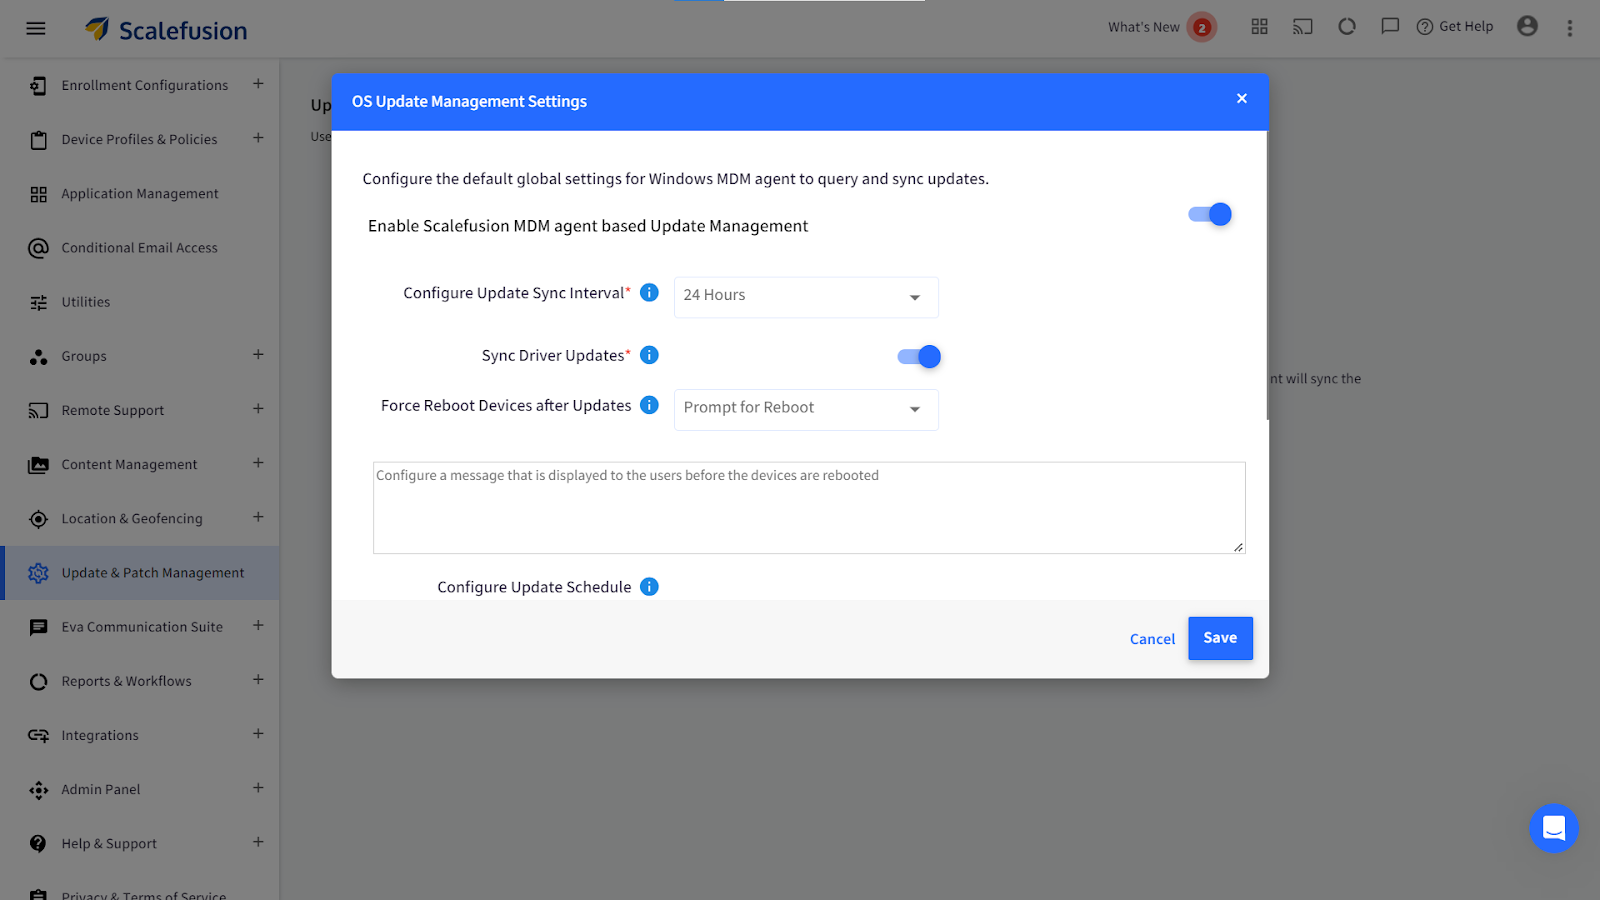
Task: Expand the Location & Geofencing plus sign
Action: click(258, 517)
